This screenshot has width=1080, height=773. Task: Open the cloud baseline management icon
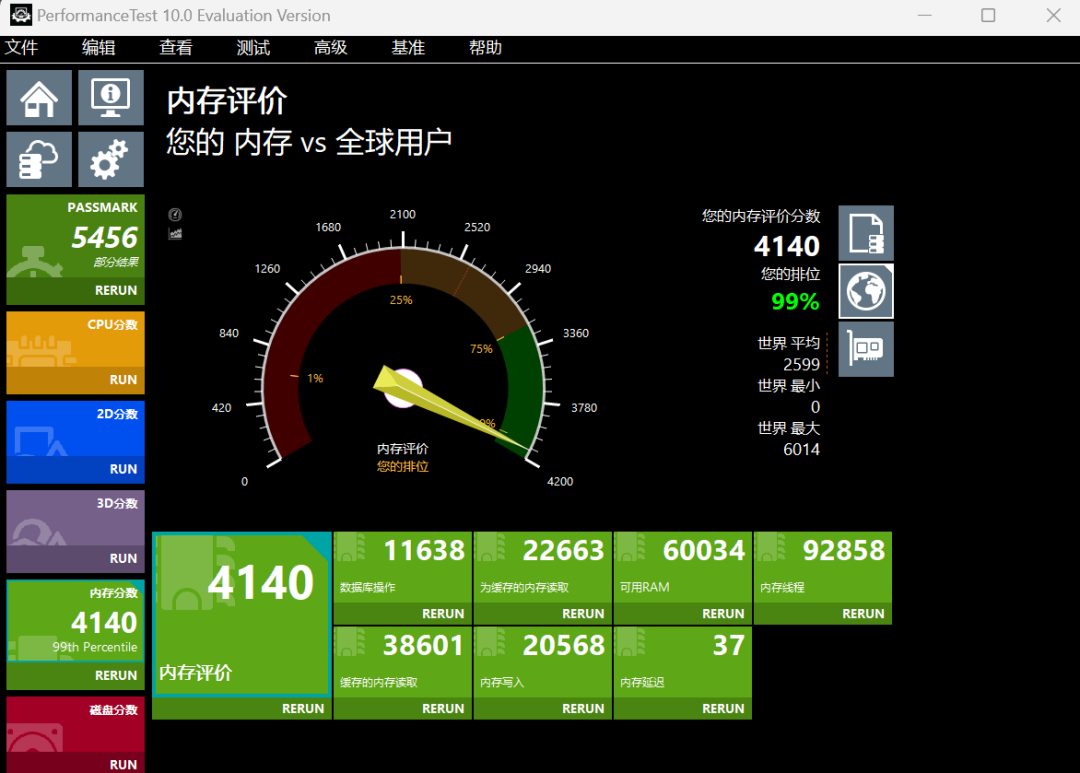[x=39, y=159]
